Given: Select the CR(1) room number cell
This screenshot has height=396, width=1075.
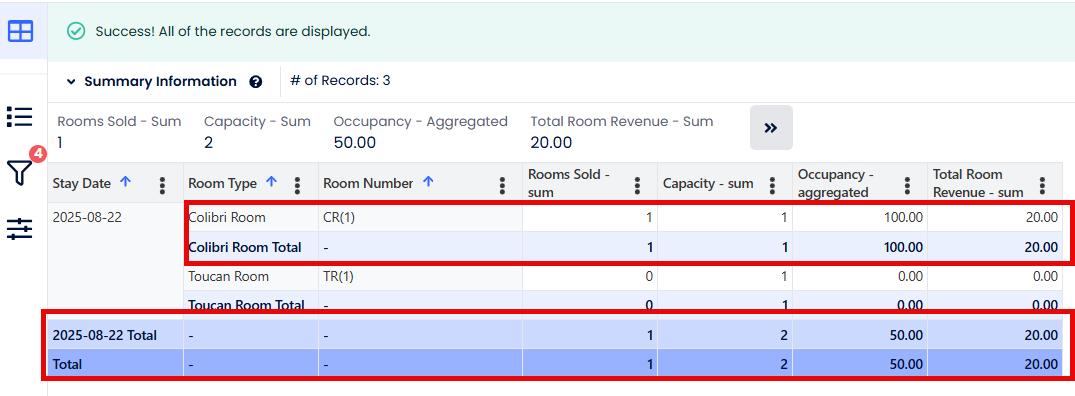Looking at the screenshot, I should 420,218.
